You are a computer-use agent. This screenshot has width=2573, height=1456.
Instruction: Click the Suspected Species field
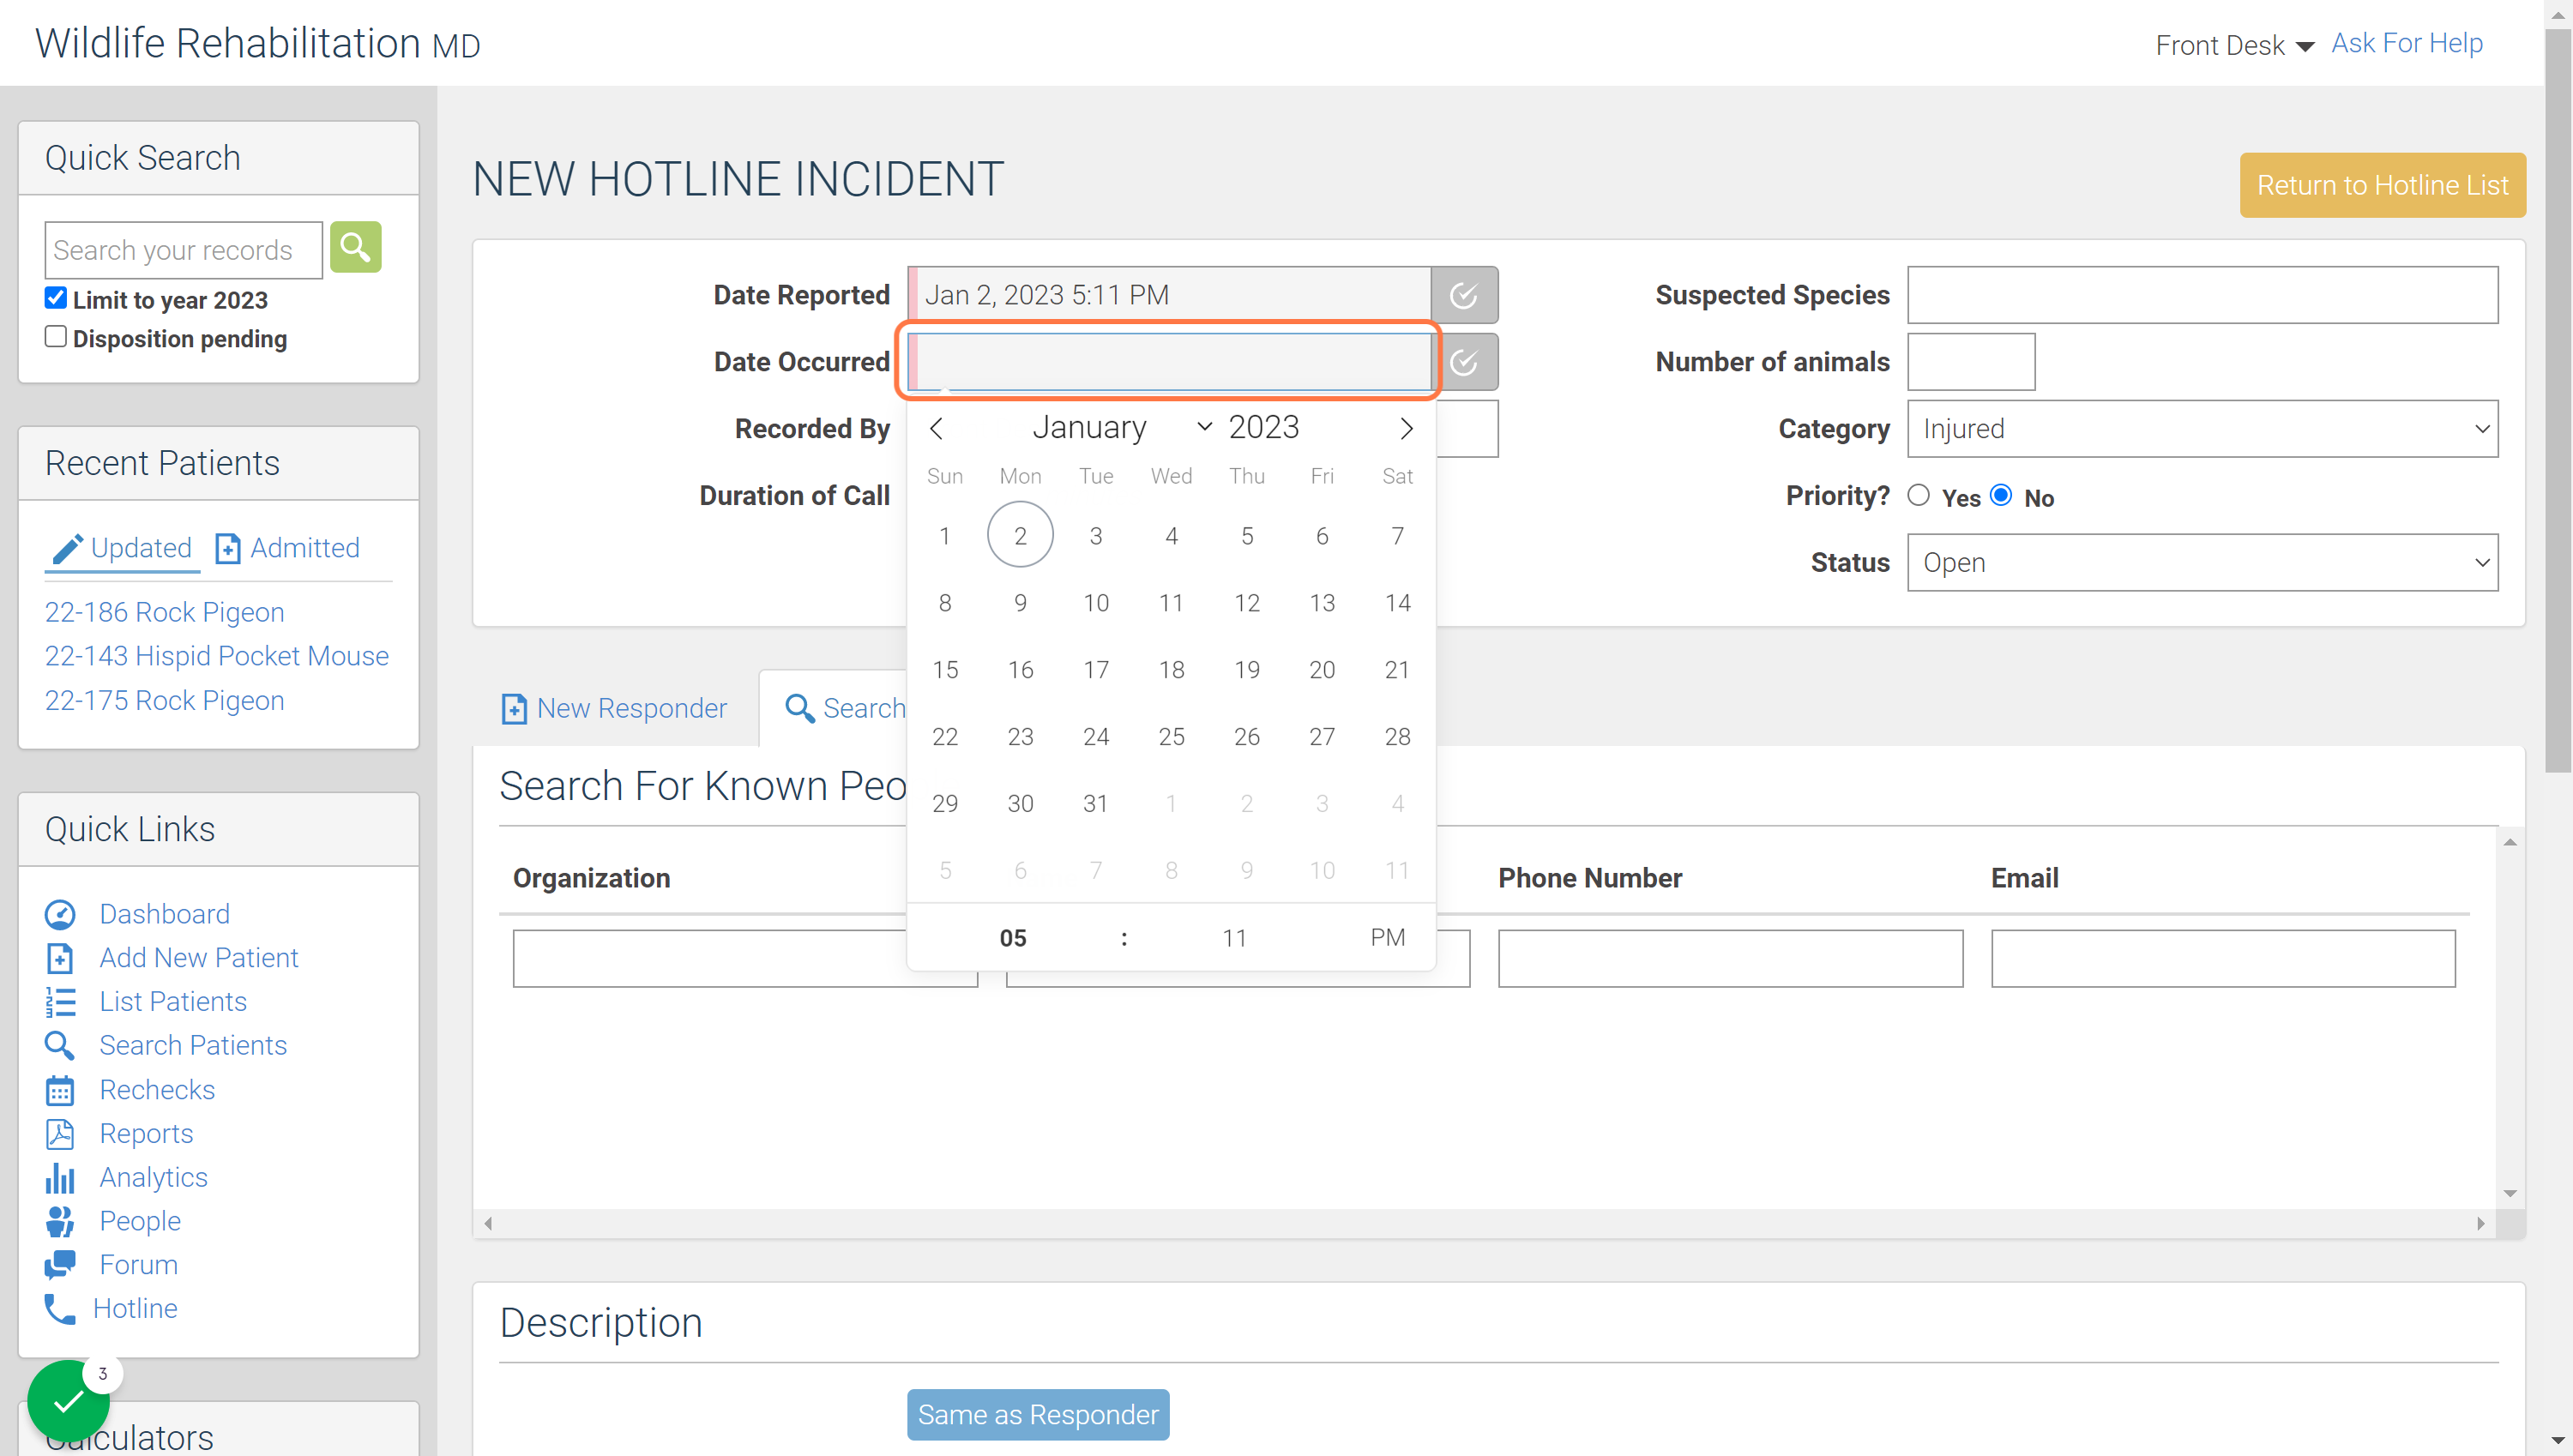(x=2202, y=295)
